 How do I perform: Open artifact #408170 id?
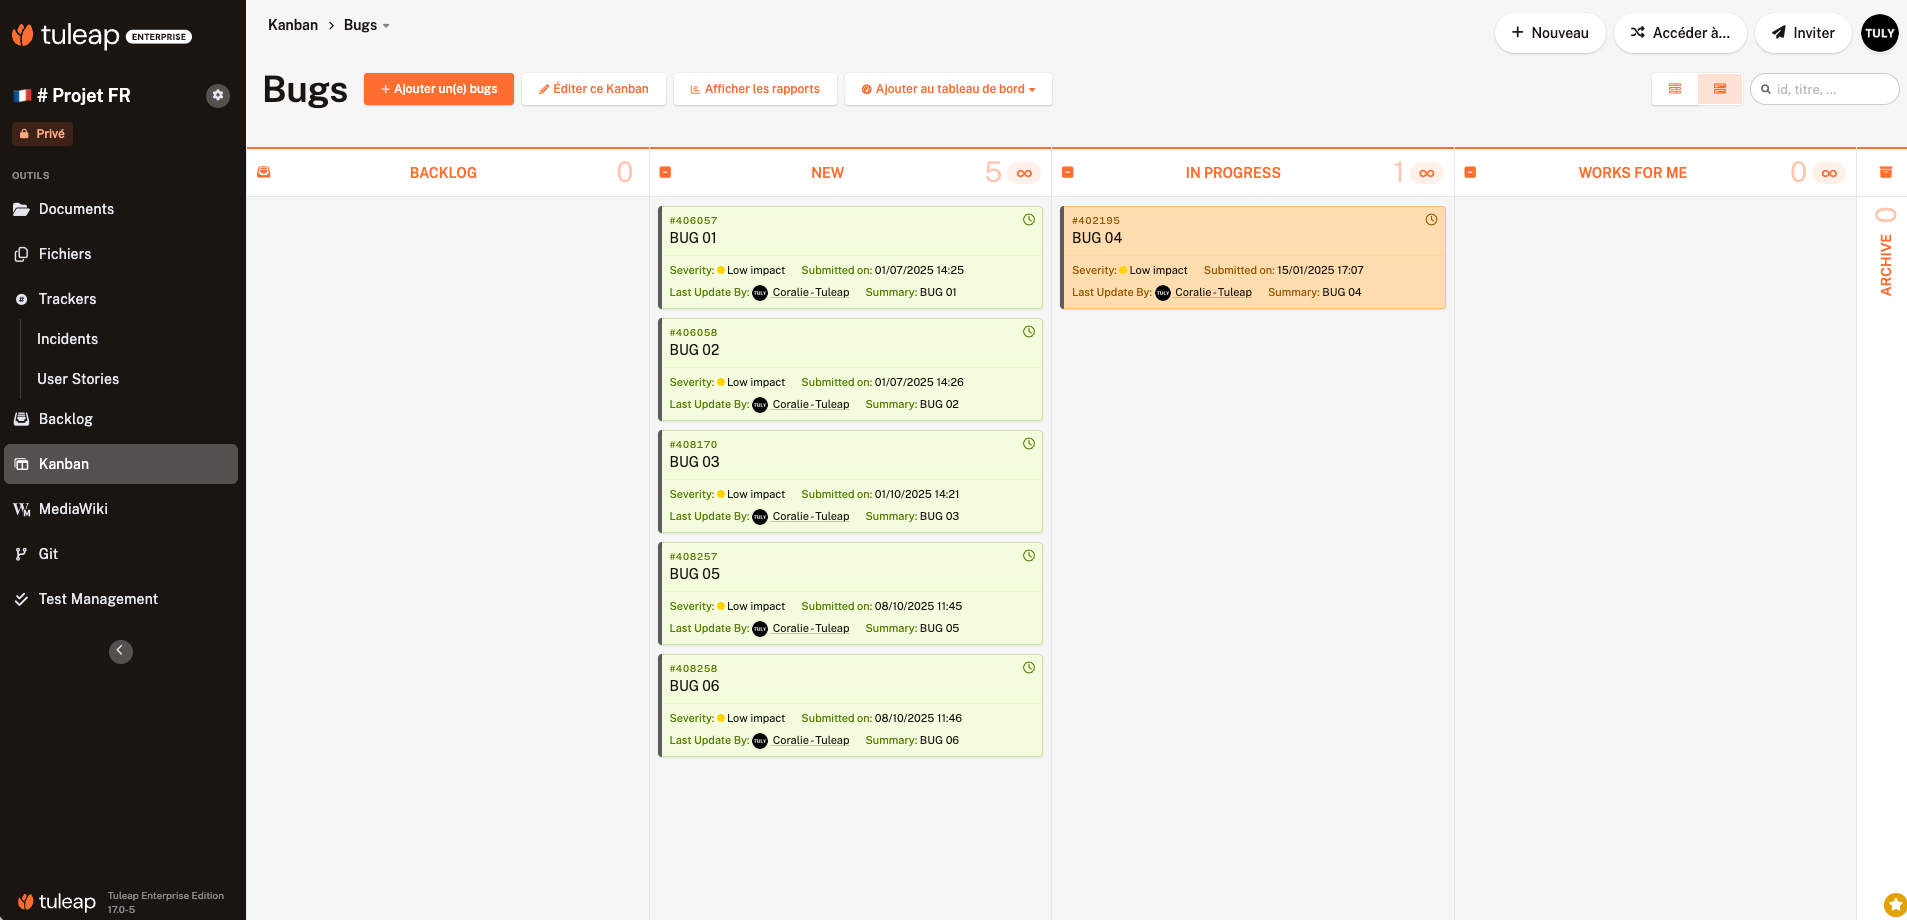(x=694, y=445)
